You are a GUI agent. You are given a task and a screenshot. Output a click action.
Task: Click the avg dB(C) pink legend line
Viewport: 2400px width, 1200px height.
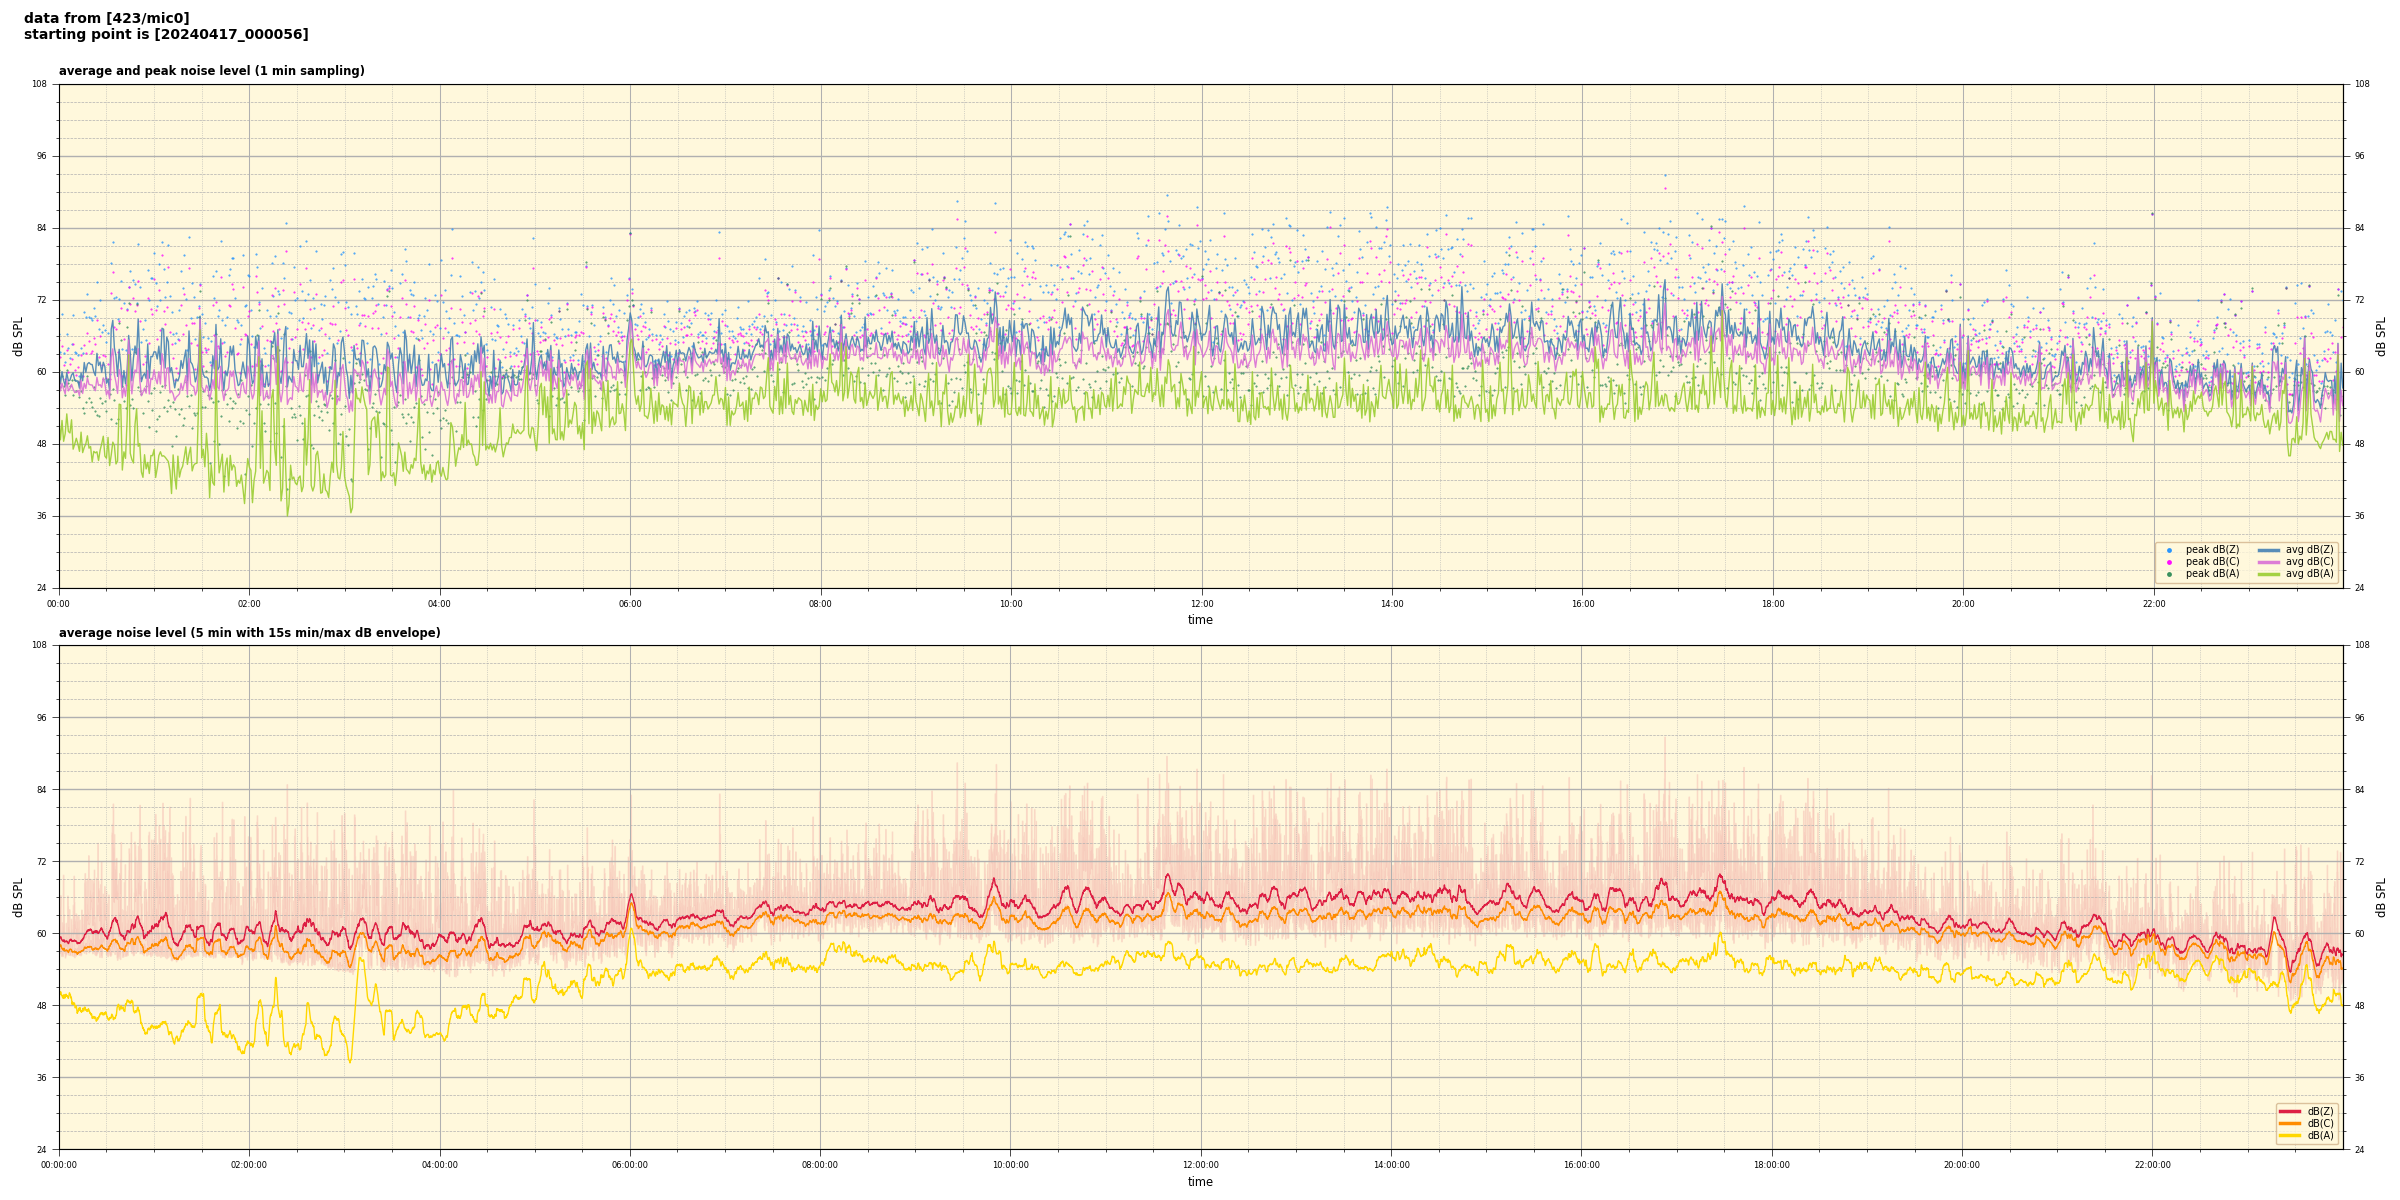2269,562
